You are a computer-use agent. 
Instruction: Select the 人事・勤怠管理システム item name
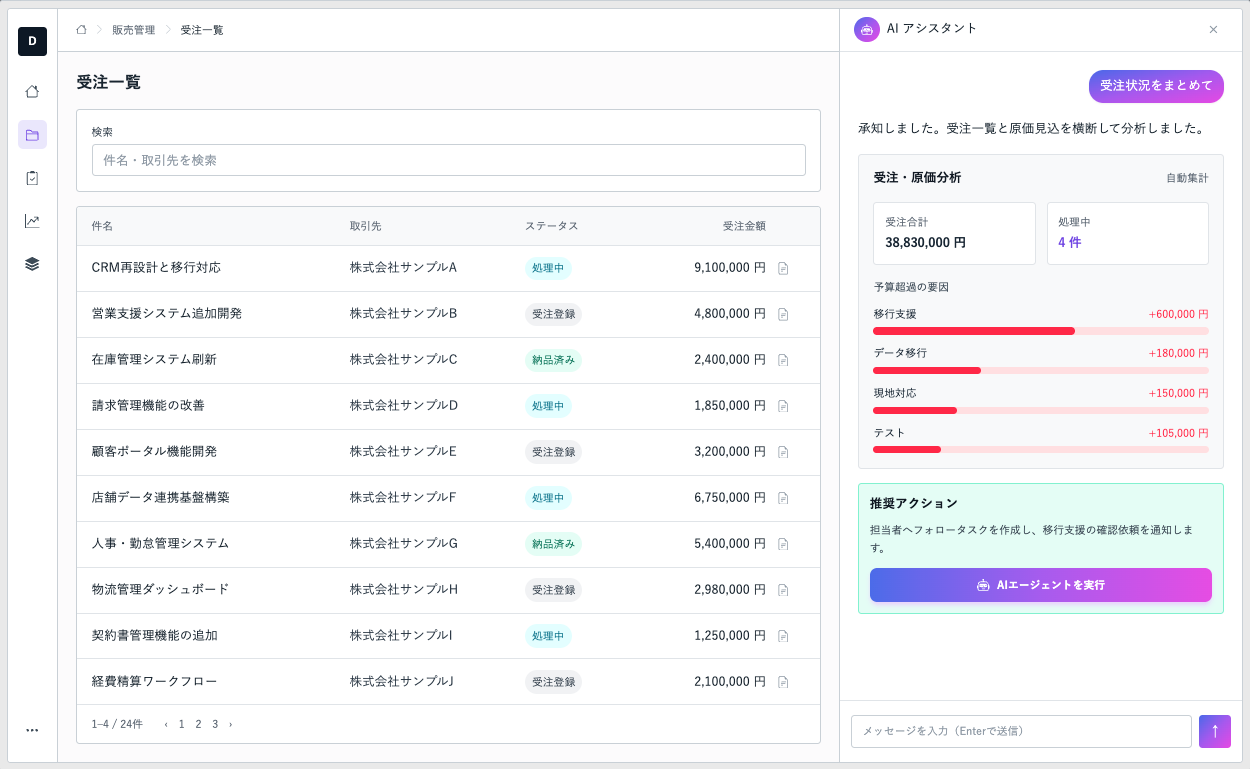tap(160, 544)
